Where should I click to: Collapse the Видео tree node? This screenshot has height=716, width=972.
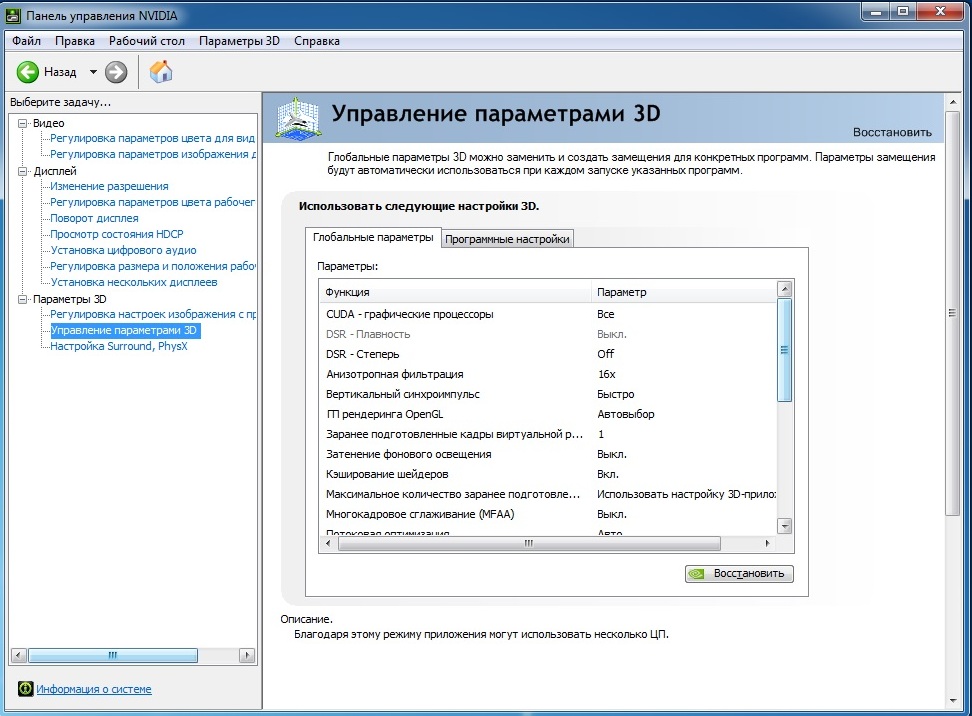[23, 123]
